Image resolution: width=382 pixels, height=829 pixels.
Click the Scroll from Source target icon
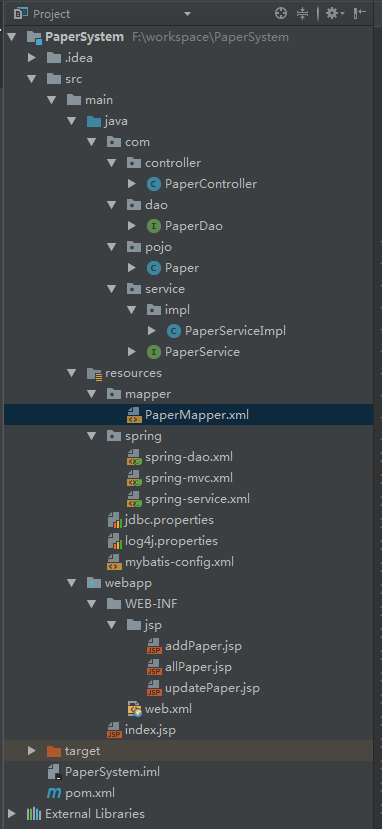(x=281, y=13)
